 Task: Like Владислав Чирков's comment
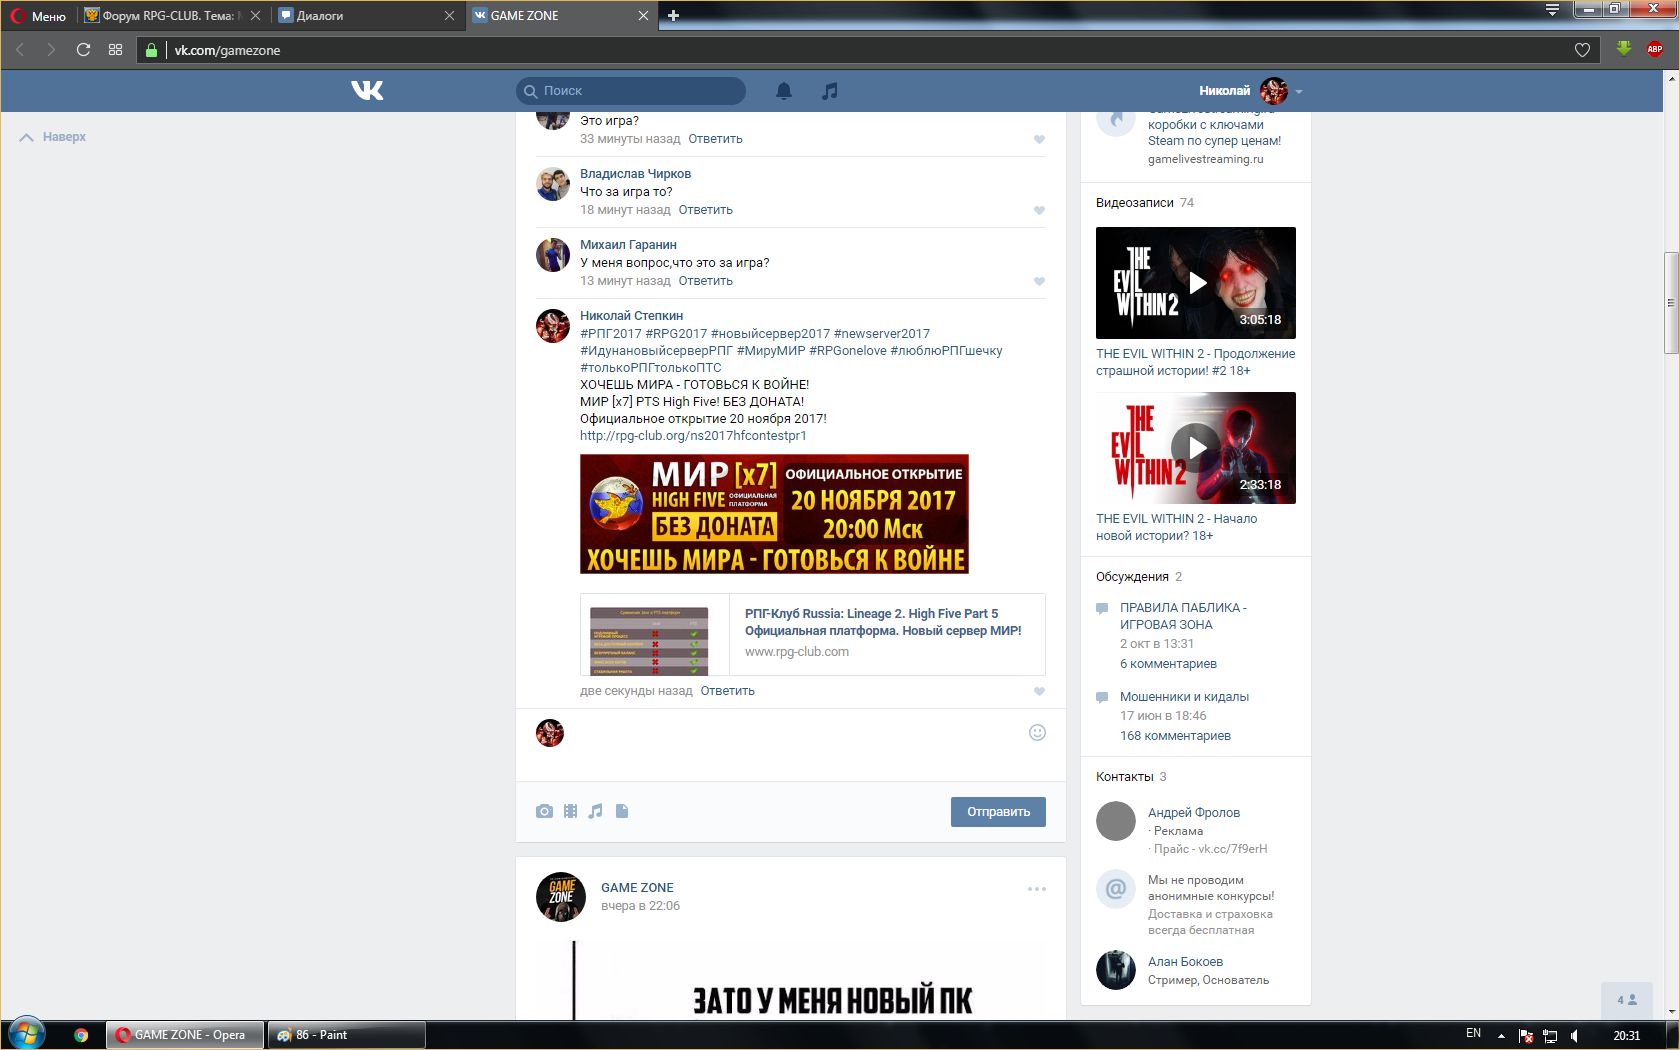point(1039,211)
